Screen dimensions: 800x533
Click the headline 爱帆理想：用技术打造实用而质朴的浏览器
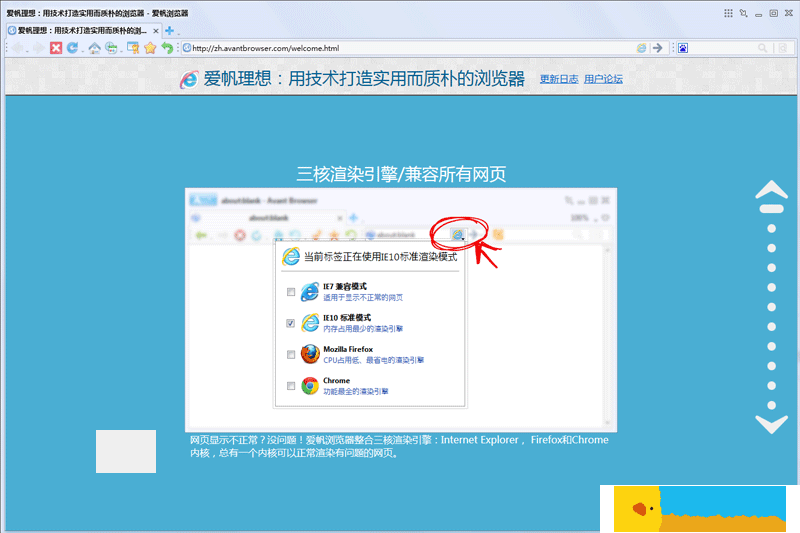pos(364,79)
